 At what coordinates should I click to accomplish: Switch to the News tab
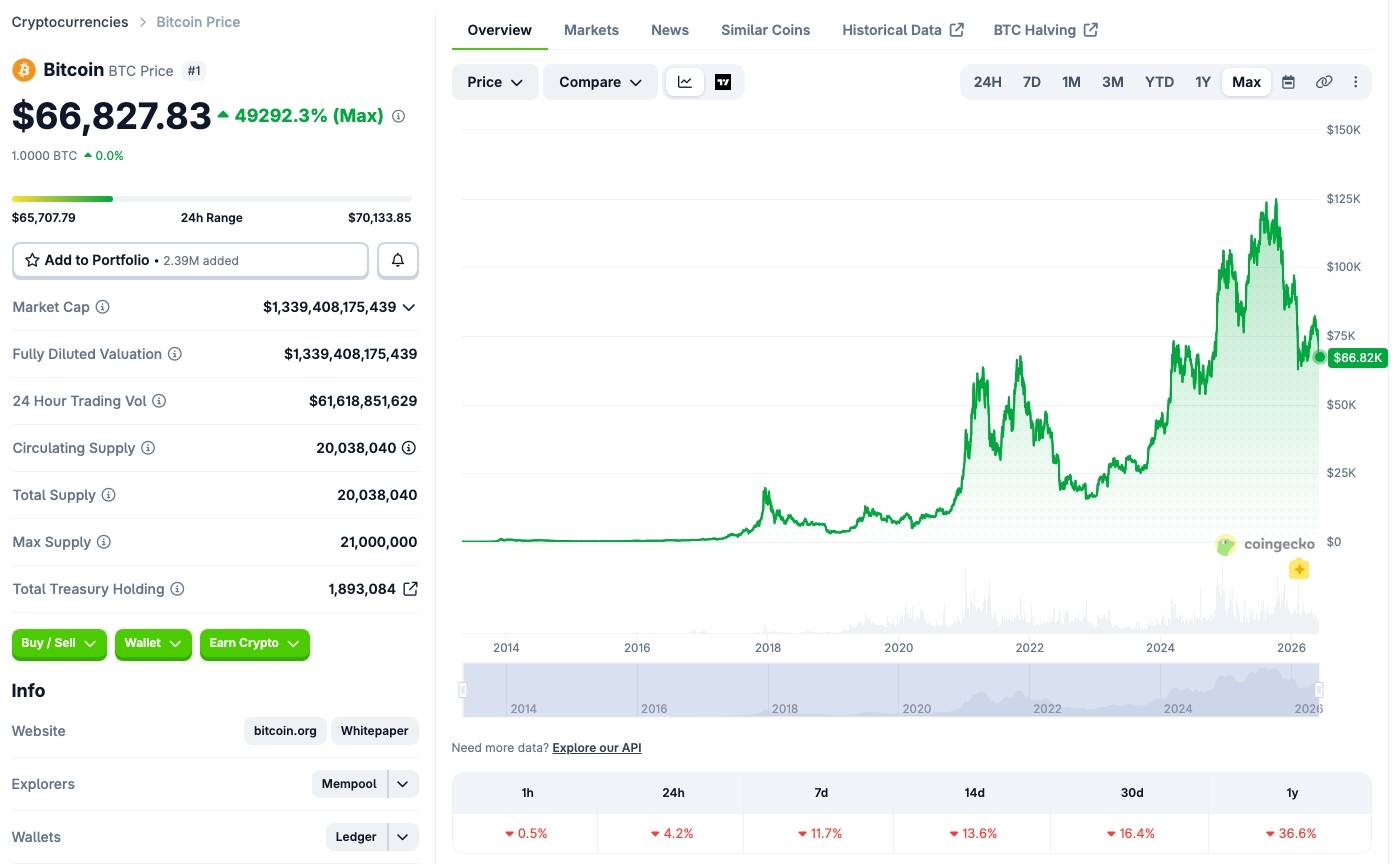[670, 30]
